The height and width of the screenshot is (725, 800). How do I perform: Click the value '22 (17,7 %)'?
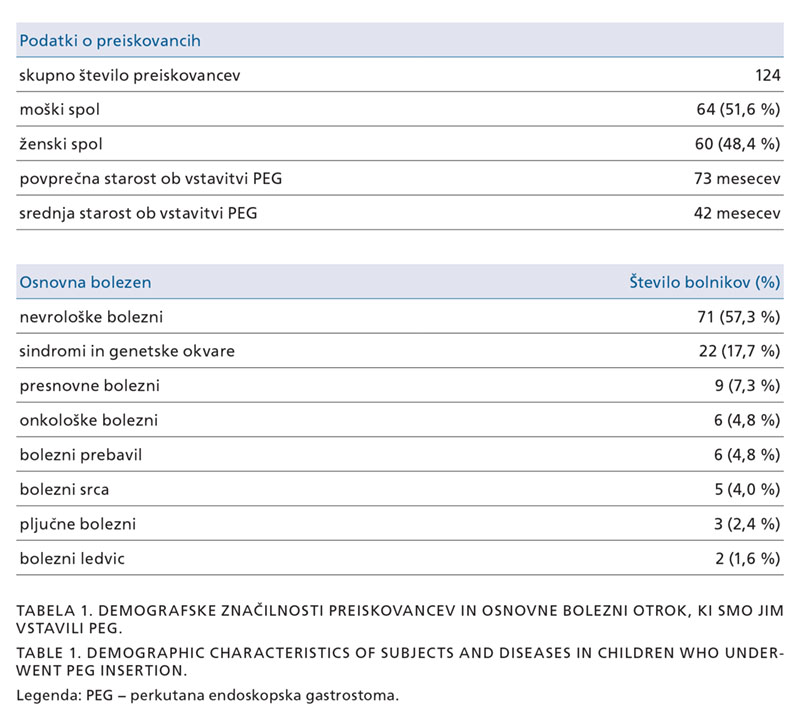(740, 351)
